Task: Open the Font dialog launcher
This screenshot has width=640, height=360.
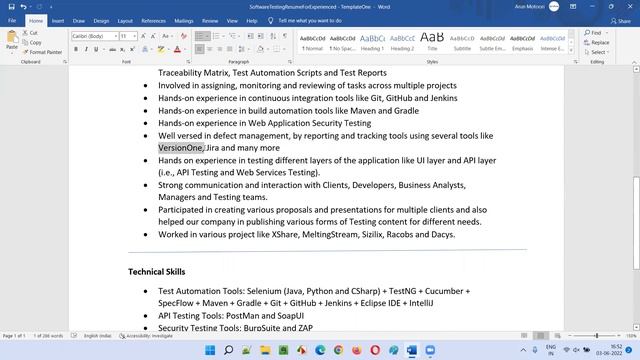Action: (188, 62)
